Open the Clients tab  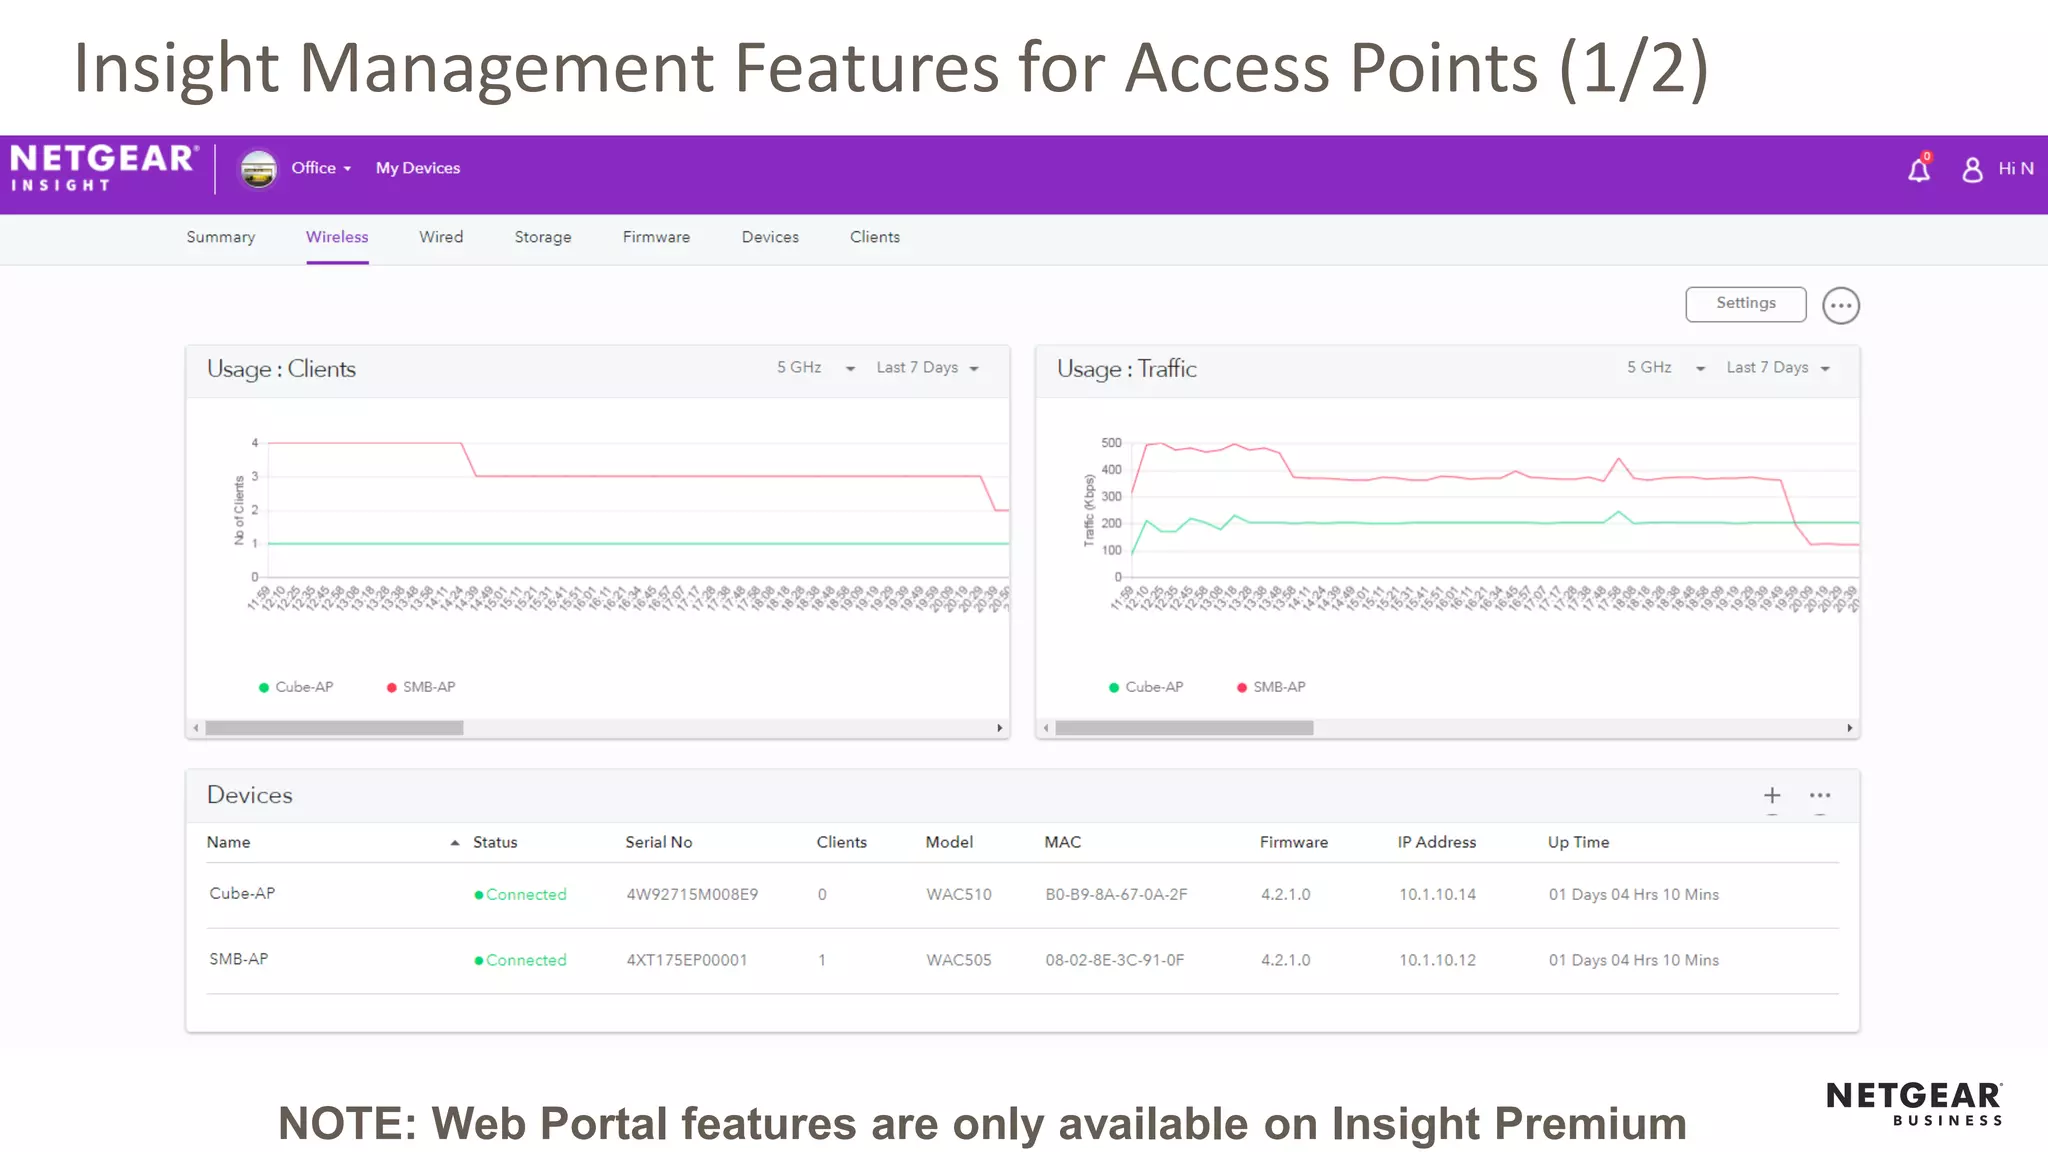[x=875, y=237]
